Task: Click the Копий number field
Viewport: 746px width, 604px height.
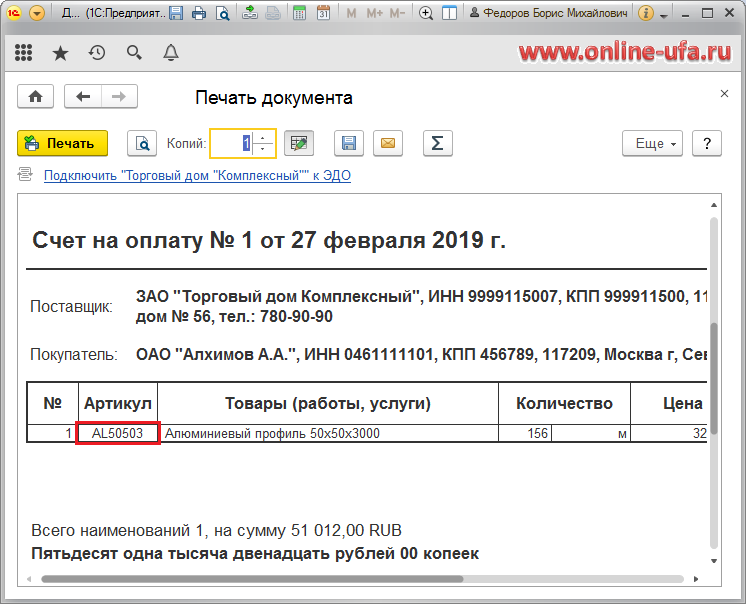Action: pos(232,143)
